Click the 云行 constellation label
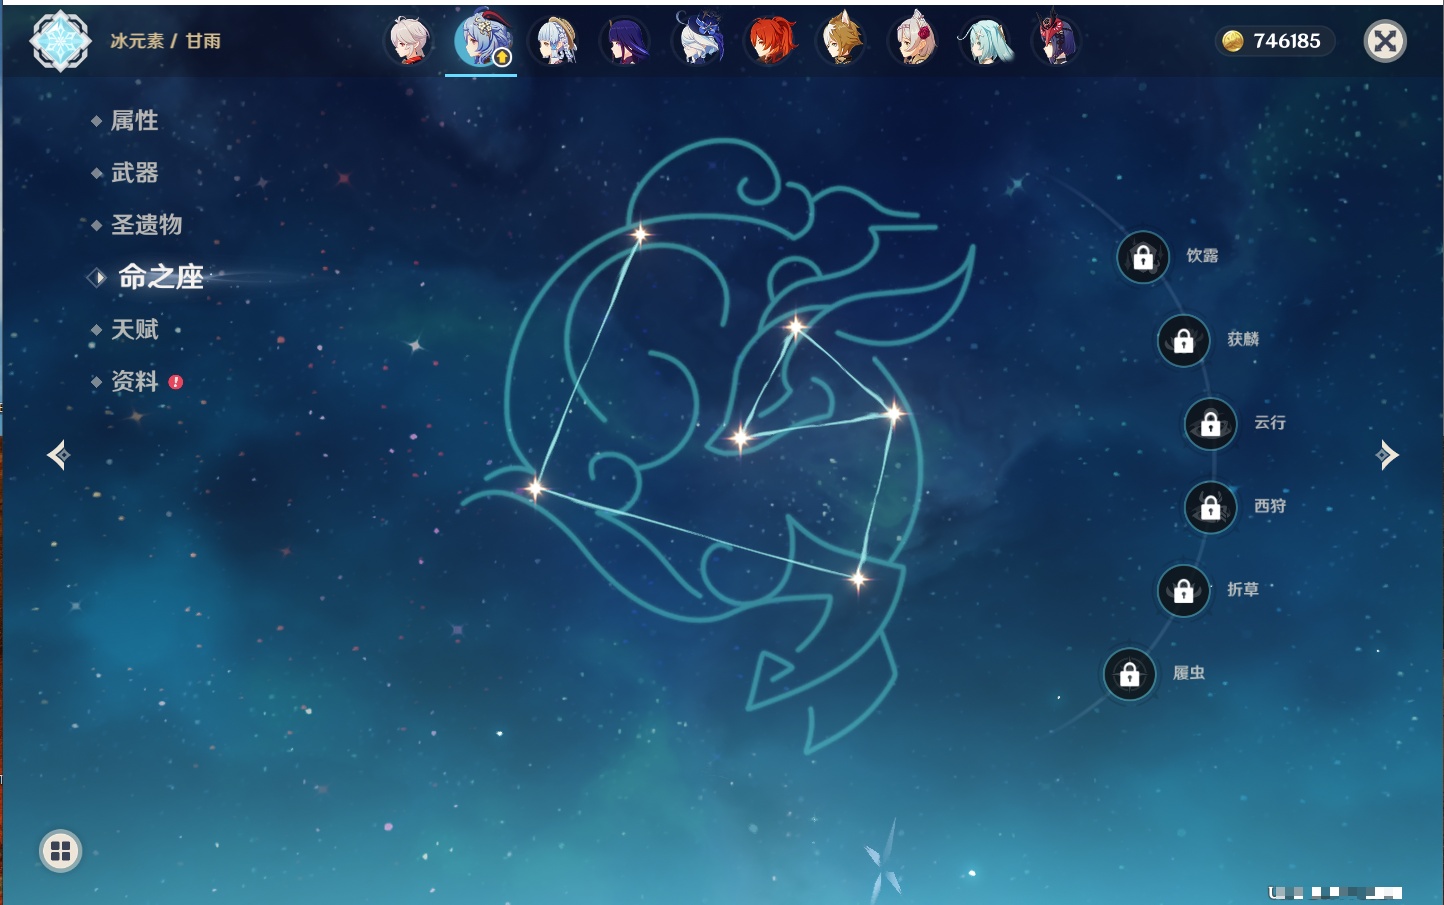1444x905 pixels. tap(1270, 423)
